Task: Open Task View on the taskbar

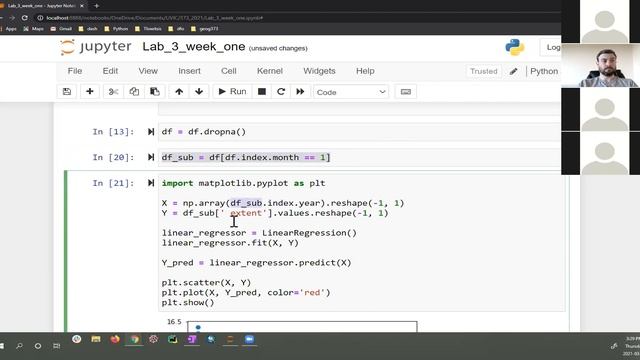Action: (57, 346)
